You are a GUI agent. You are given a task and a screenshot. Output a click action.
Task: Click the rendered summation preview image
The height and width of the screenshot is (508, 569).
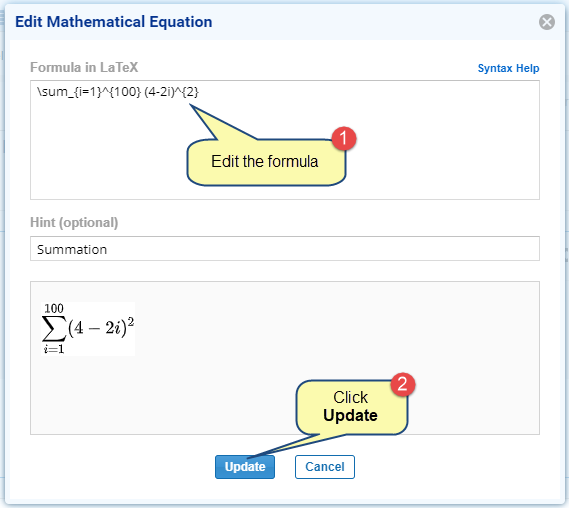[88, 329]
